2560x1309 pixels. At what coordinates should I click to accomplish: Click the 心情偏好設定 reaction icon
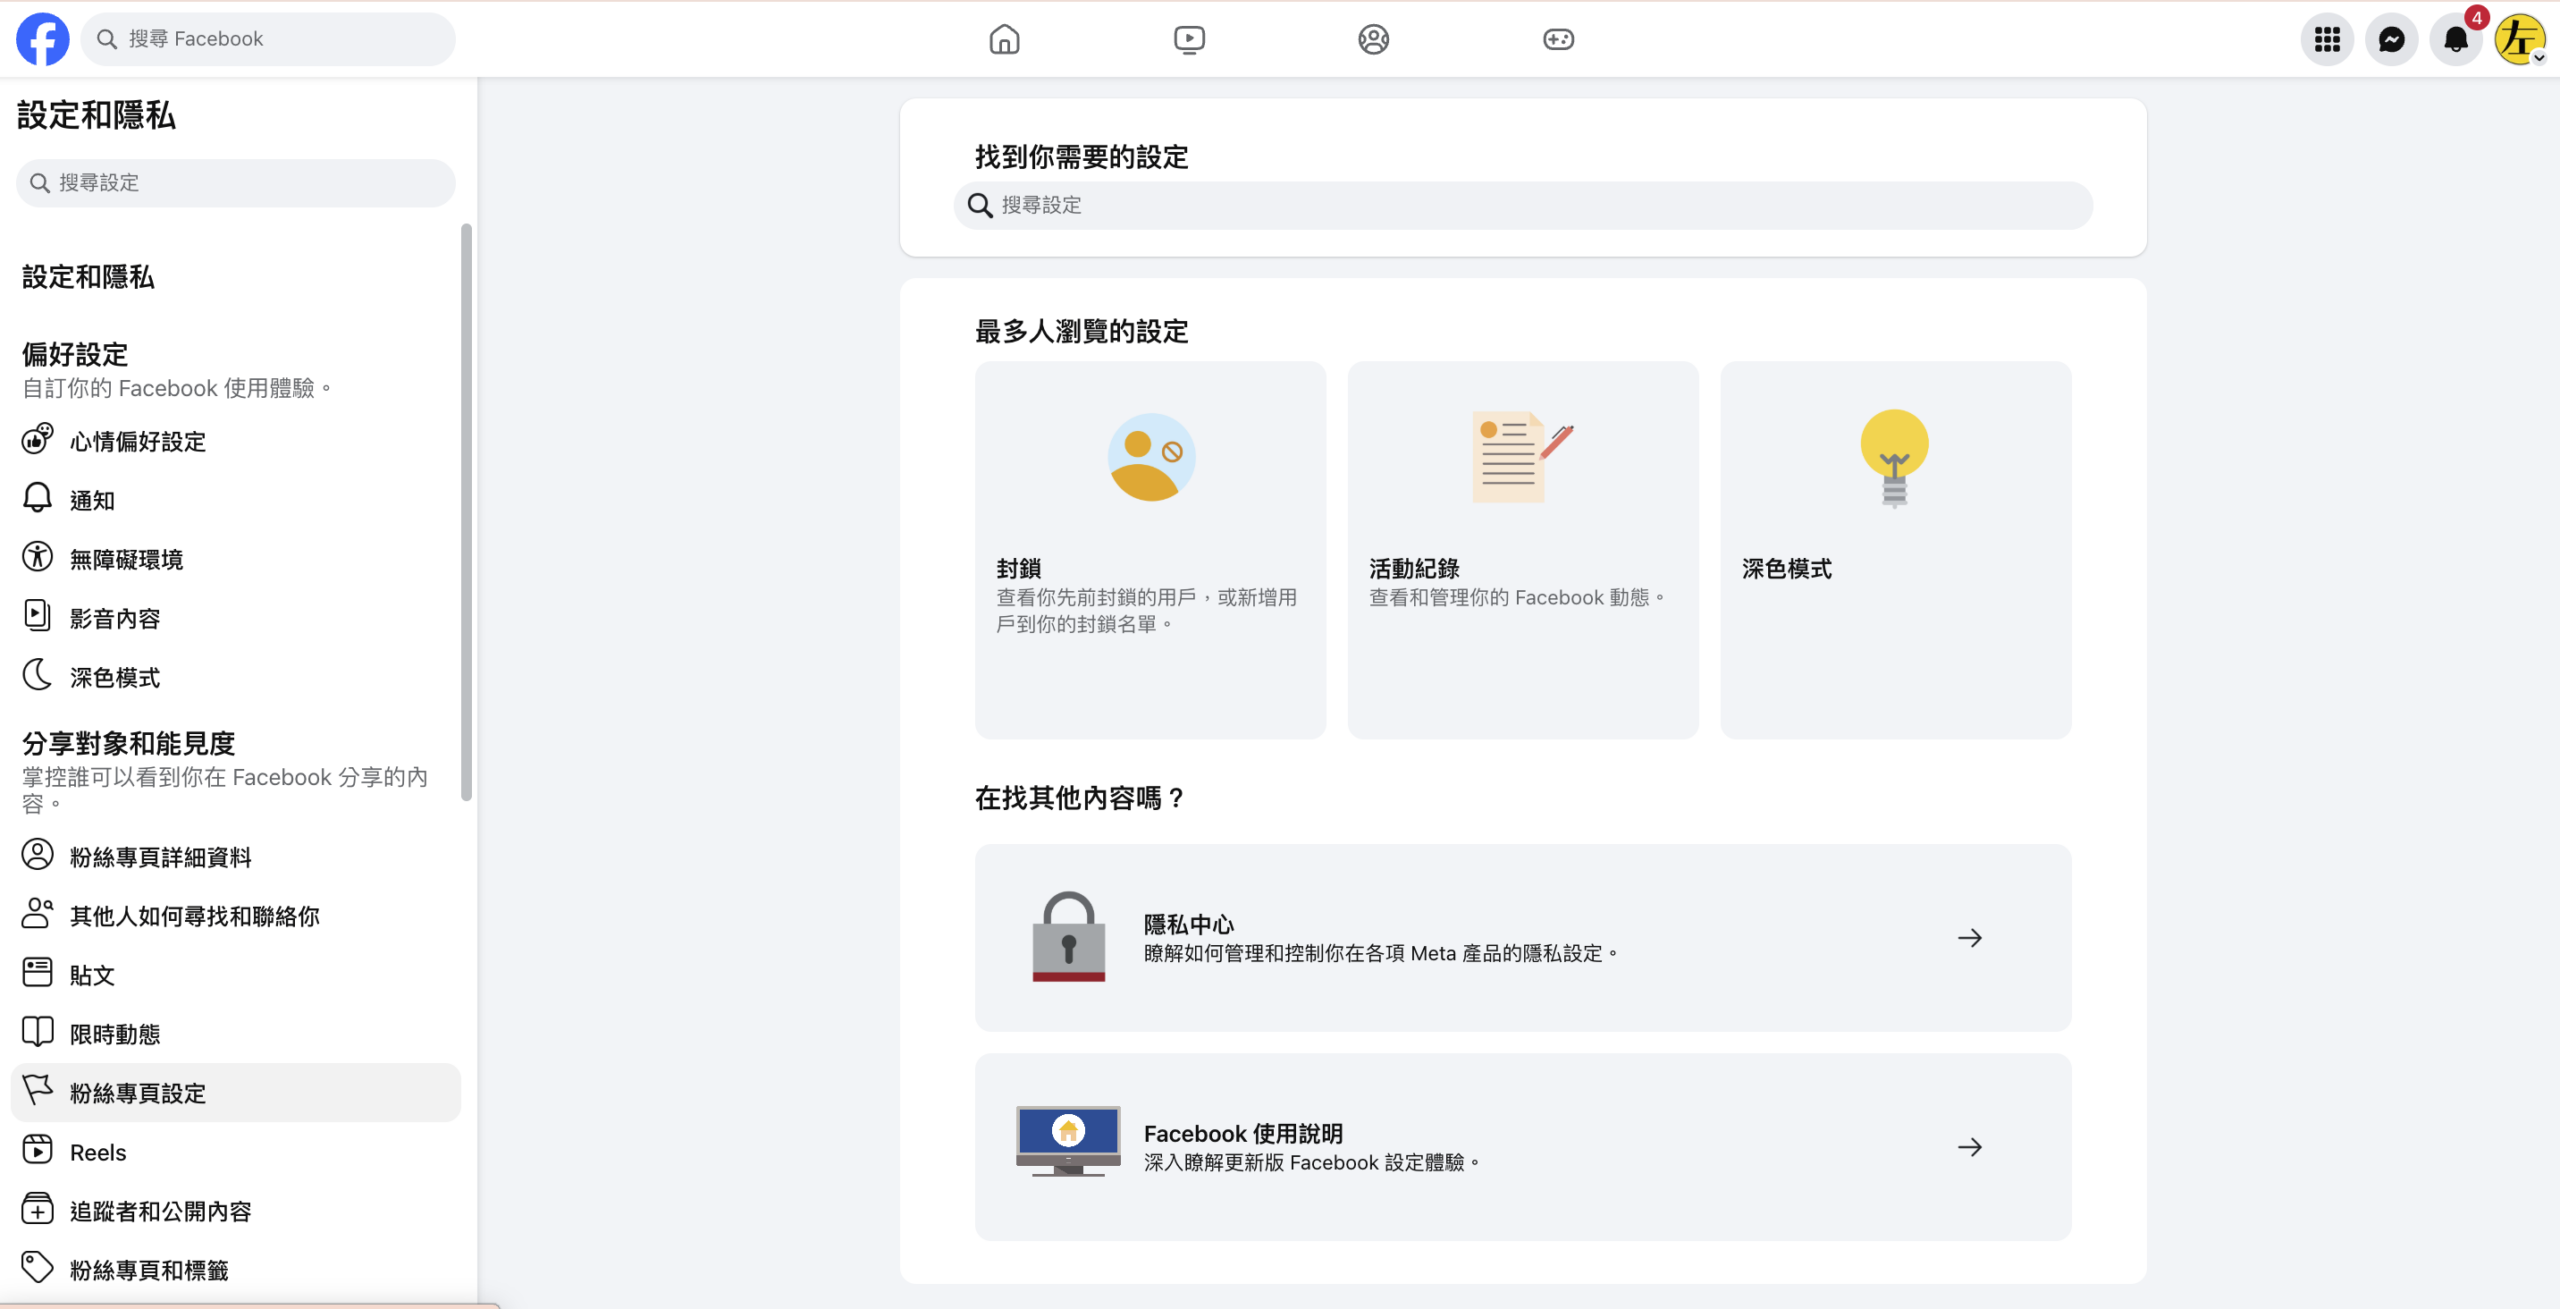[38, 438]
